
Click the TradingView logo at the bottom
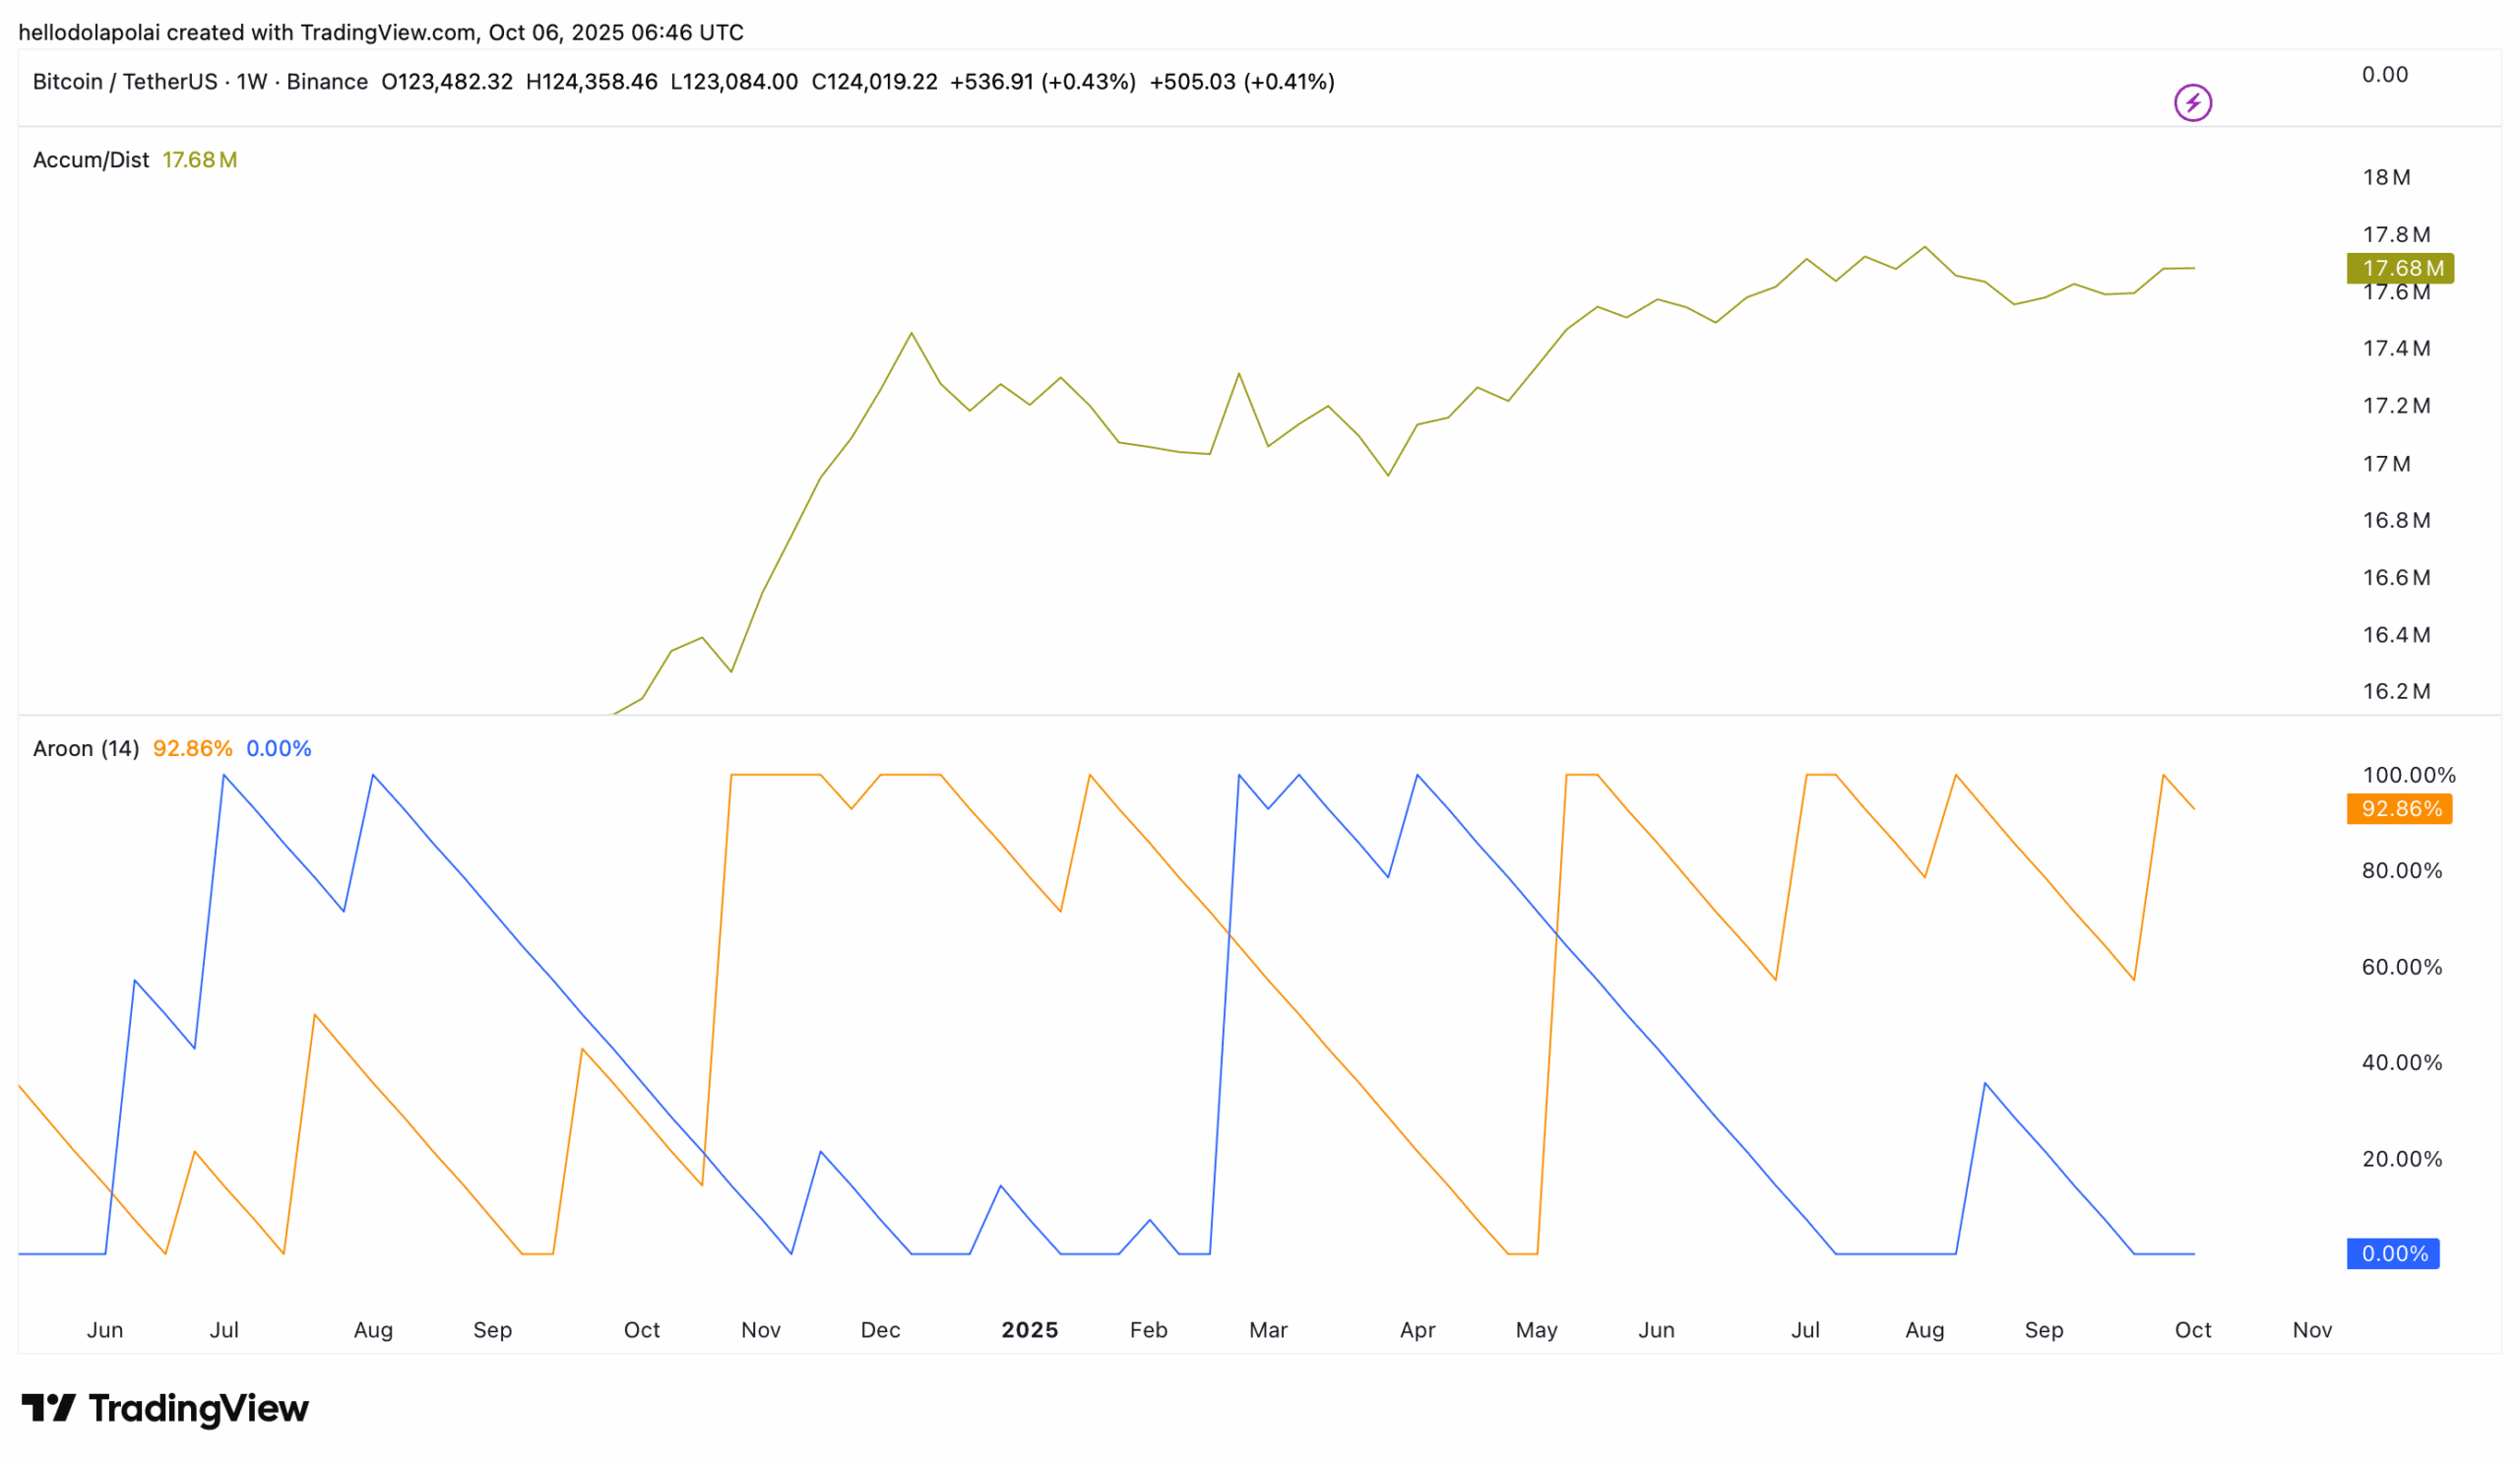click(165, 1408)
